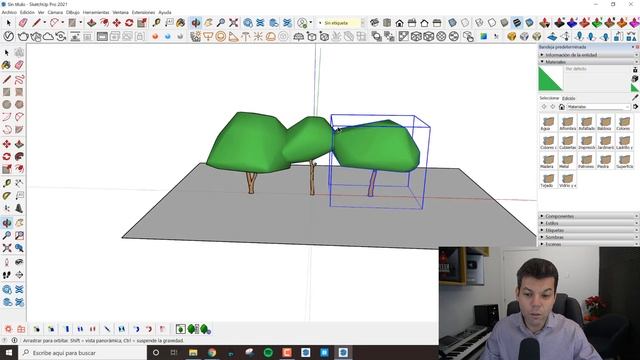Expand the Estilos panel
Viewport: 640px width, 360px height.
[x=588, y=223]
